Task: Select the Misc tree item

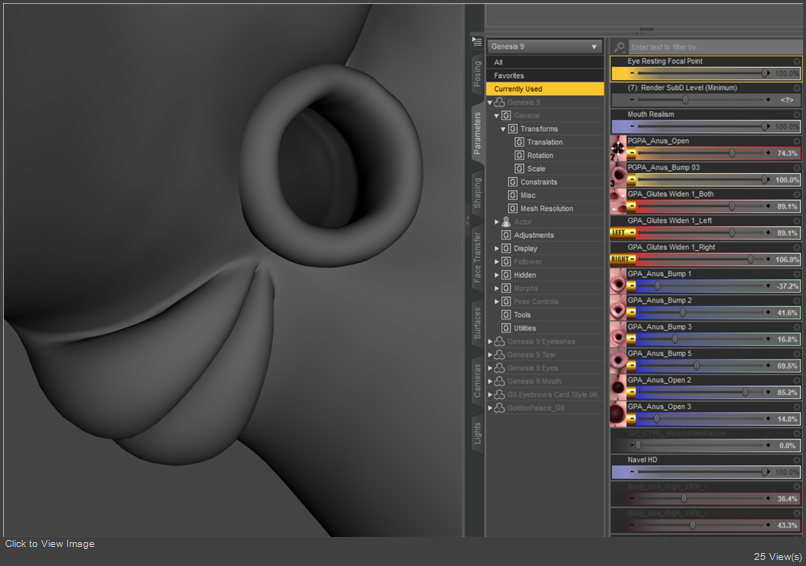Action: click(x=528, y=195)
